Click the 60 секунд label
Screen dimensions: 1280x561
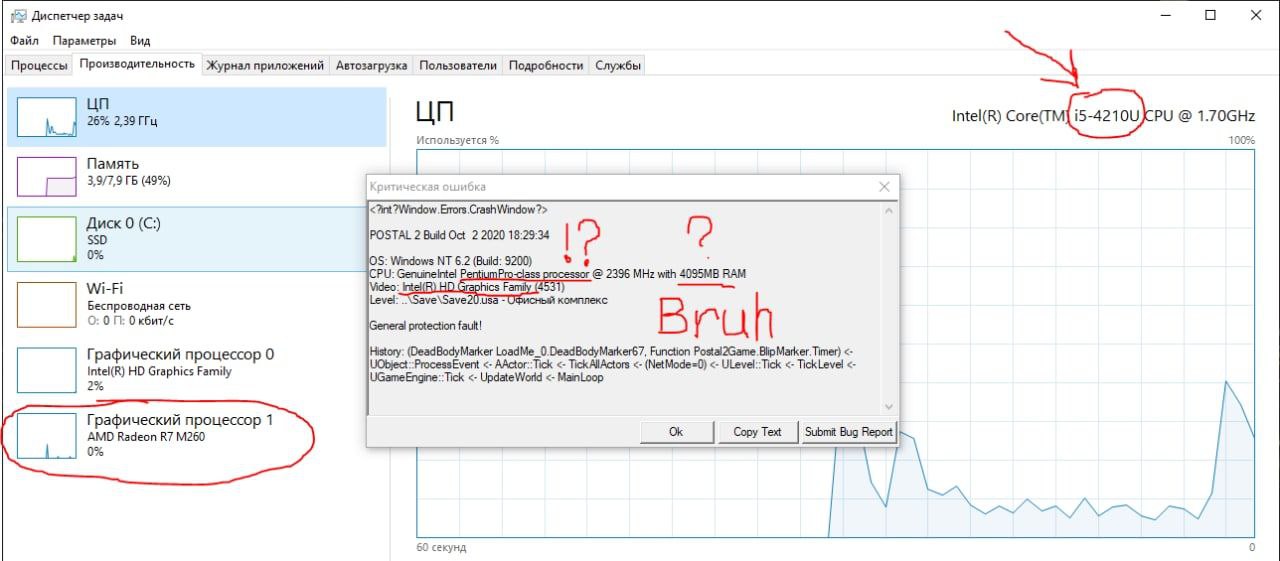[441, 547]
